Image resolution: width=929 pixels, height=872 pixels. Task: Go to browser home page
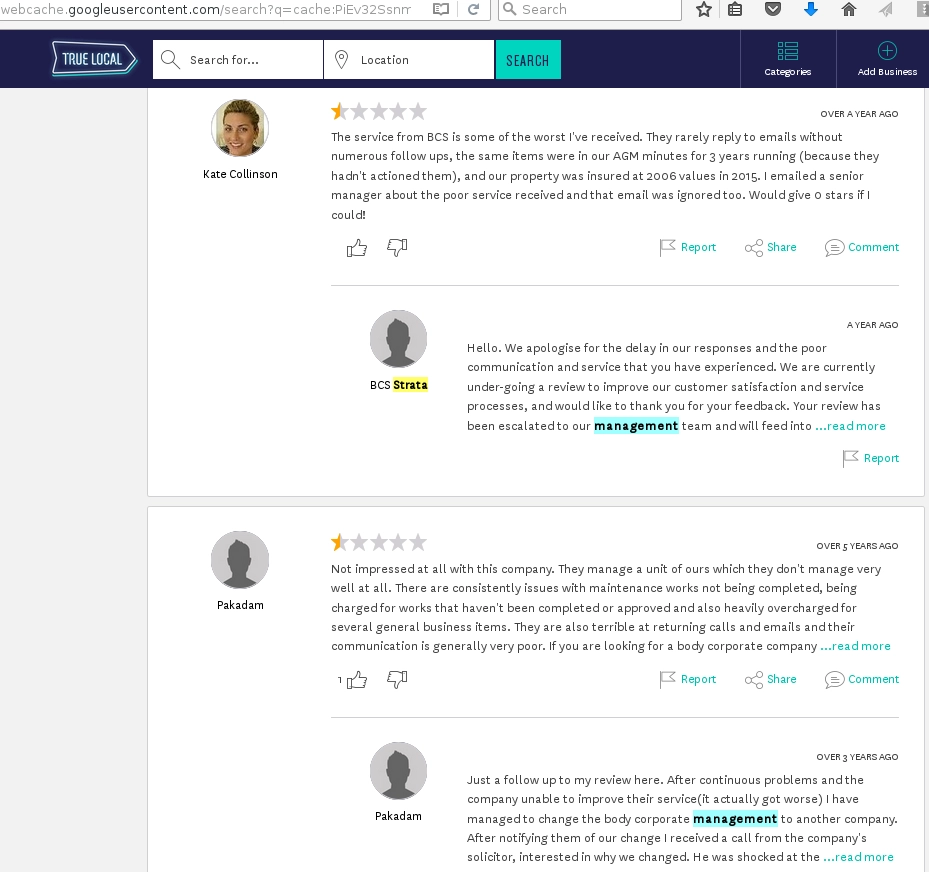tap(848, 9)
